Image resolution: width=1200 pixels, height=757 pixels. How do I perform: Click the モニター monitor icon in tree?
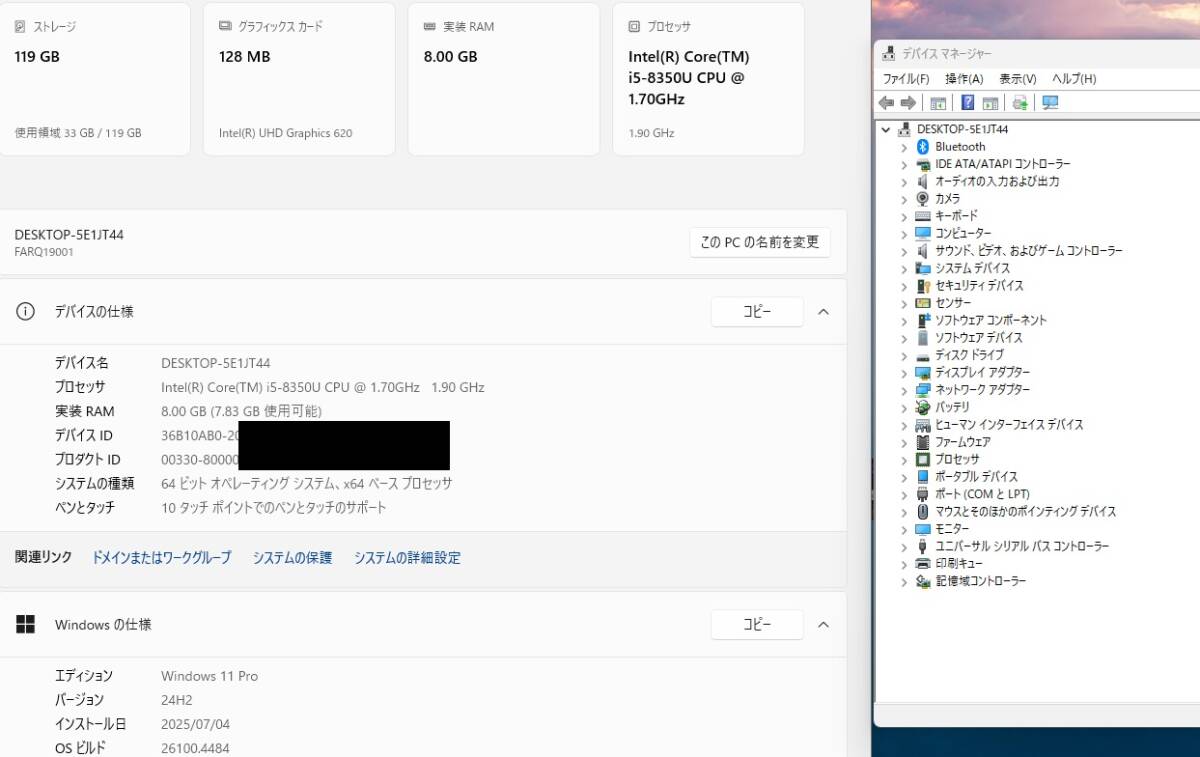point(923,529)
